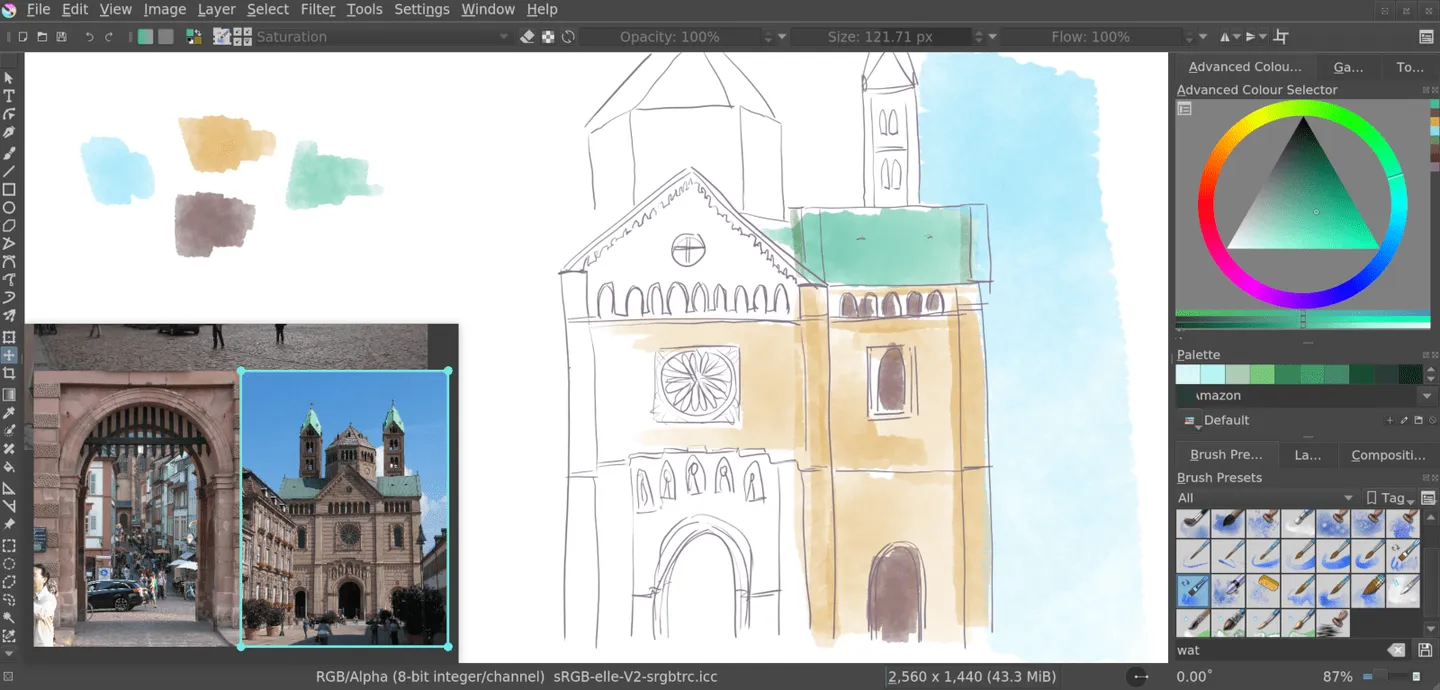Pick the Crop tool from the toolbox

click(9, 374)
